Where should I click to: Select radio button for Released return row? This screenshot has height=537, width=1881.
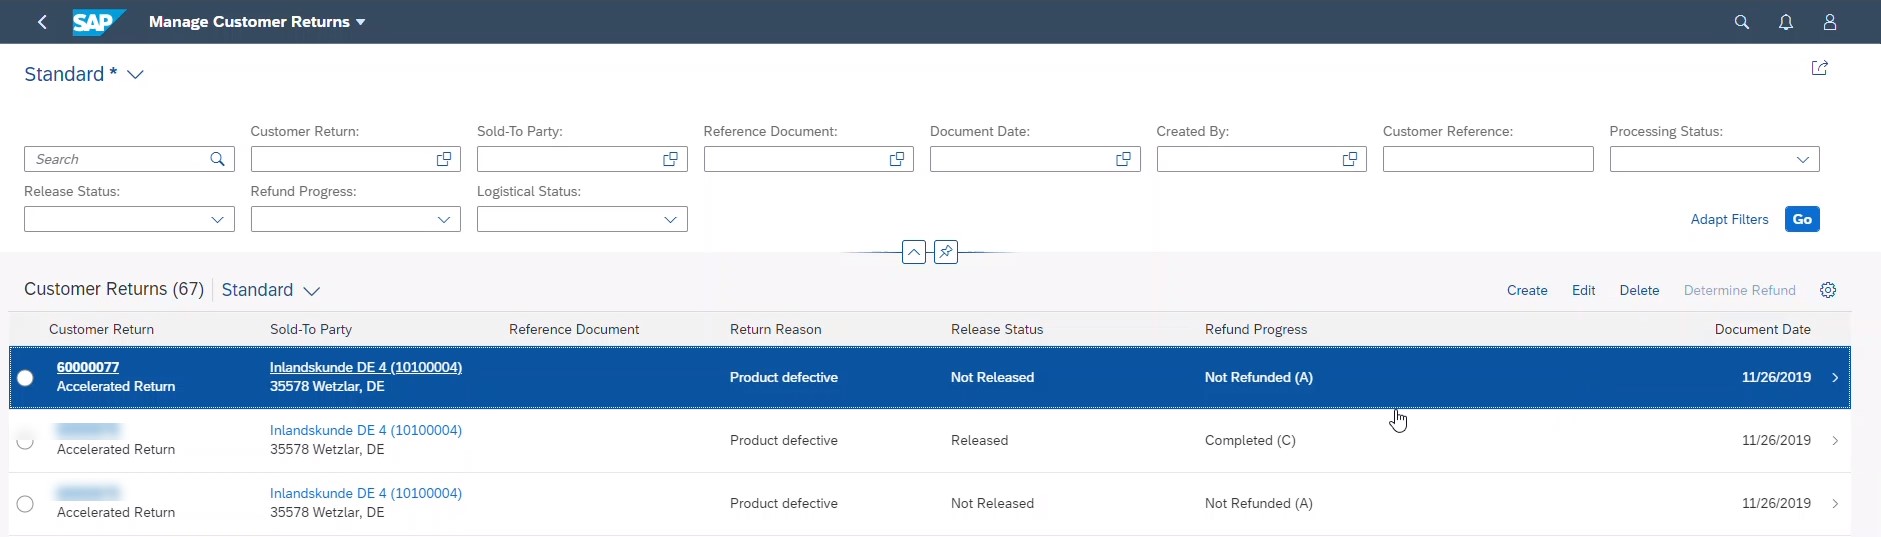(x=25, y=441)
